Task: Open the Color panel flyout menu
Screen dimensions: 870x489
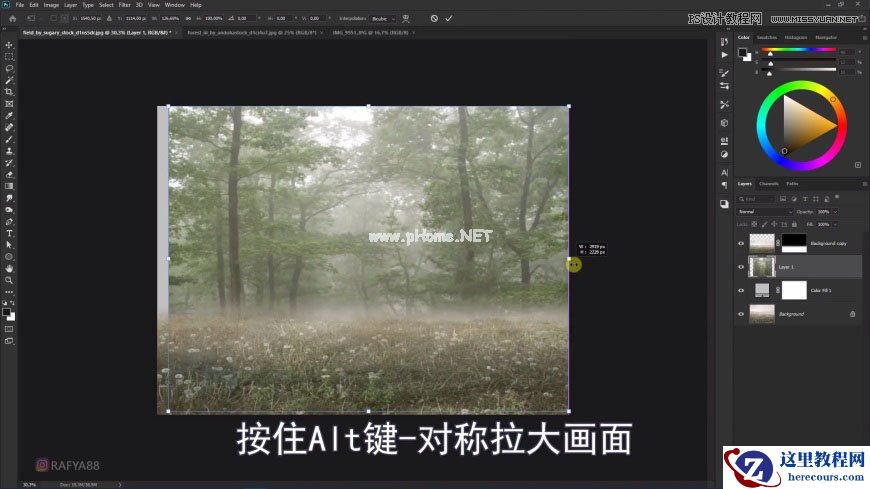Action: (x=864, y=38)
